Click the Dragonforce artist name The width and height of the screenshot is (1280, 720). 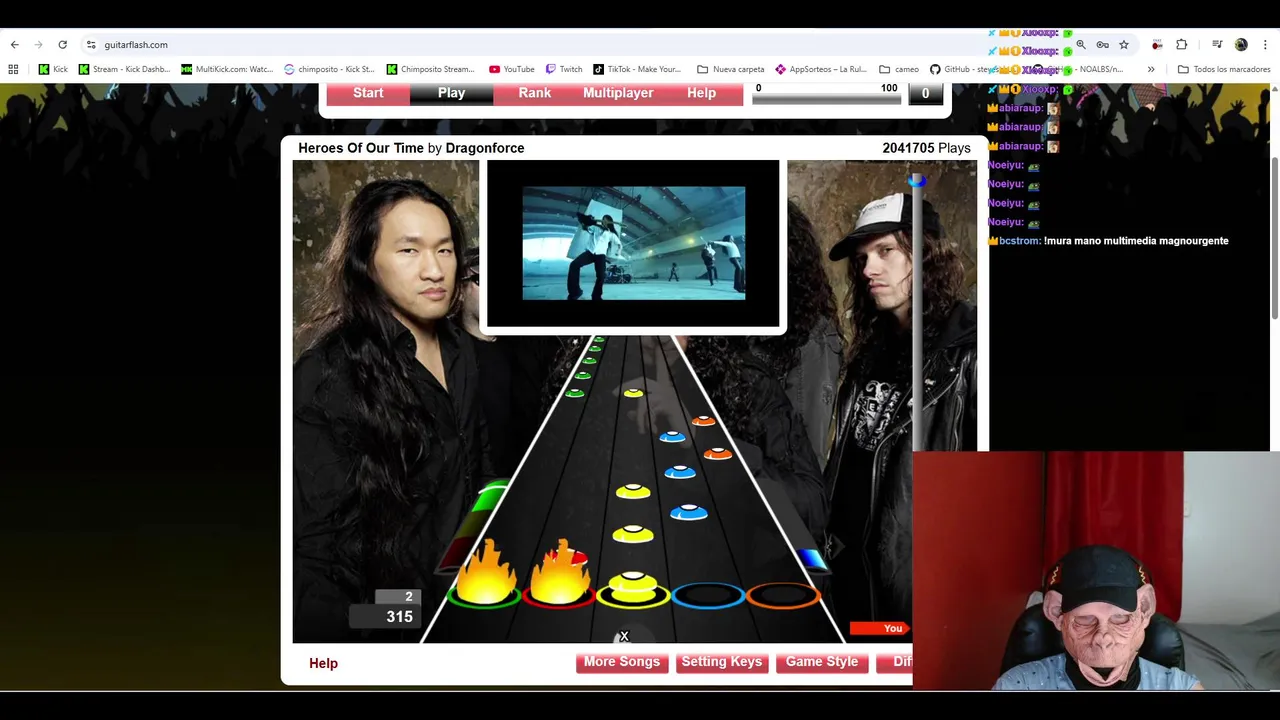click(x=485, y=148)
